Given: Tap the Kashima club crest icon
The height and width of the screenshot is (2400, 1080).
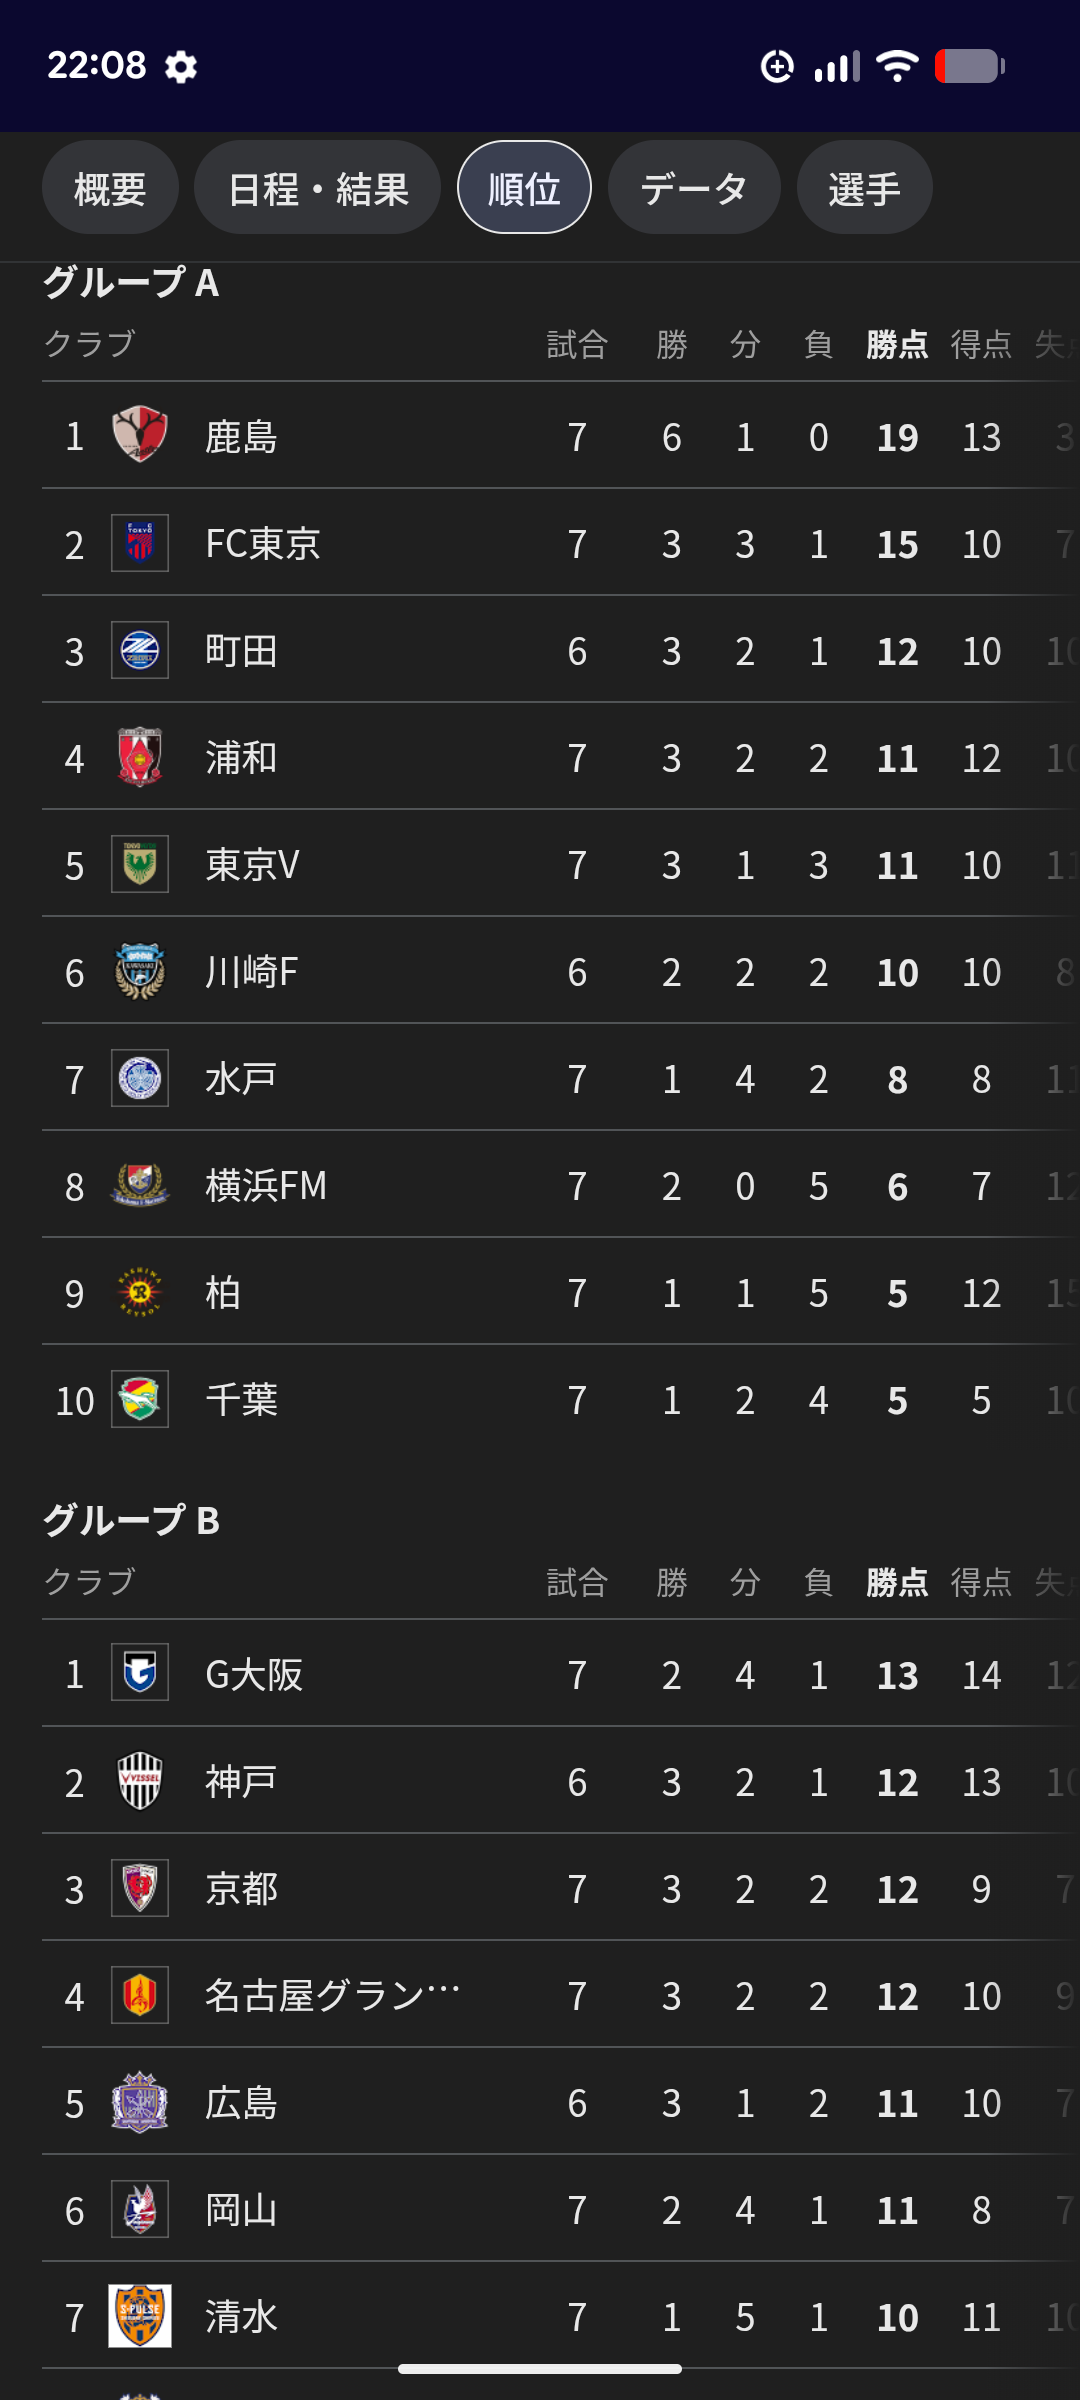Looking at the screenshot, I should (x=139, y=435).
